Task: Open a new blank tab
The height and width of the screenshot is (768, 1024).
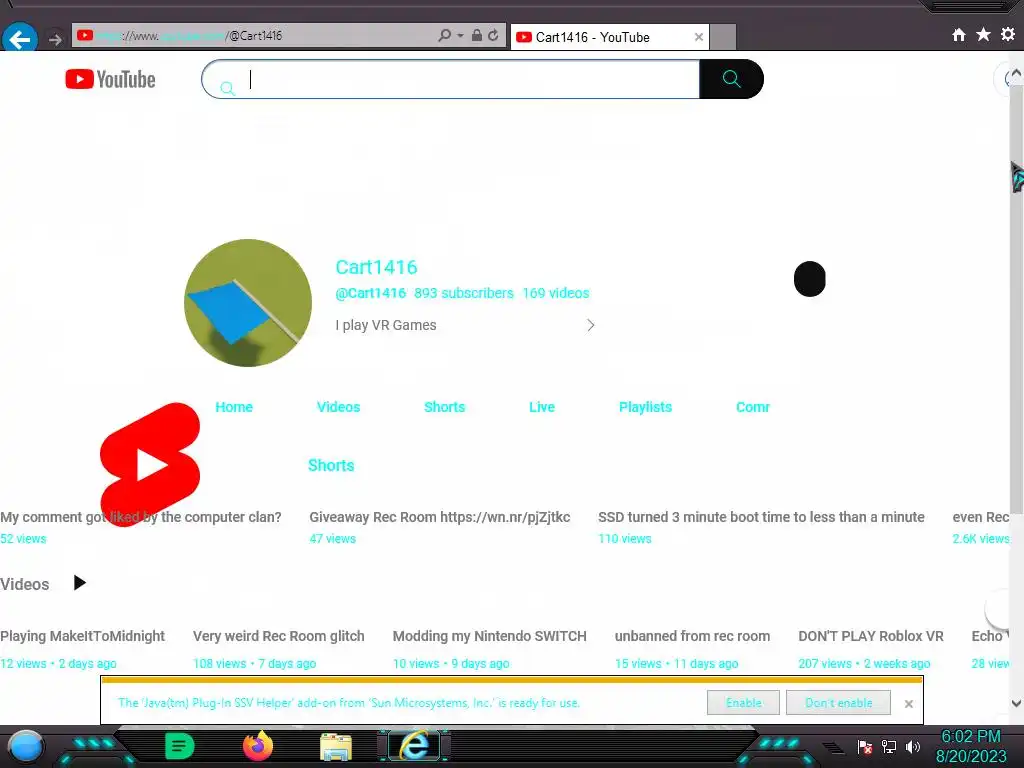Action: 723,37
